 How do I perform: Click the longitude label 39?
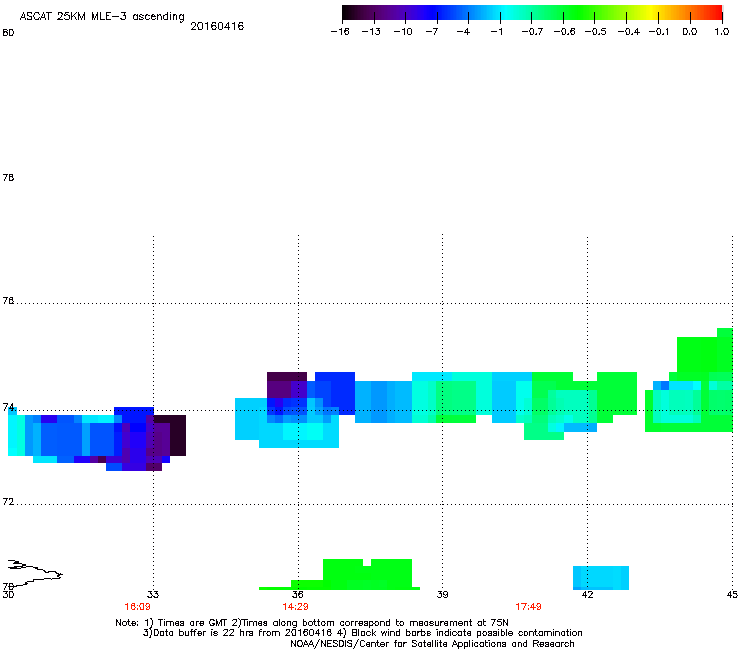coord(442,594)
